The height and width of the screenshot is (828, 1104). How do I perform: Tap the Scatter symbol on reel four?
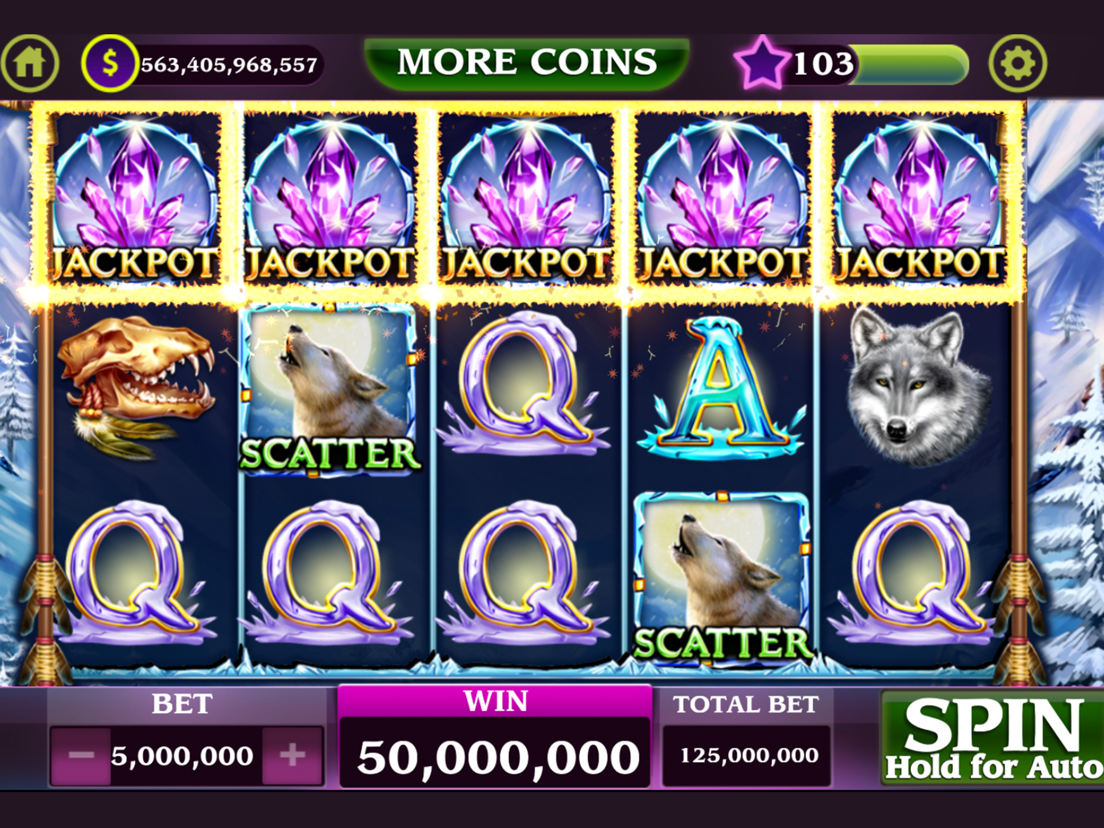(722, 579)
